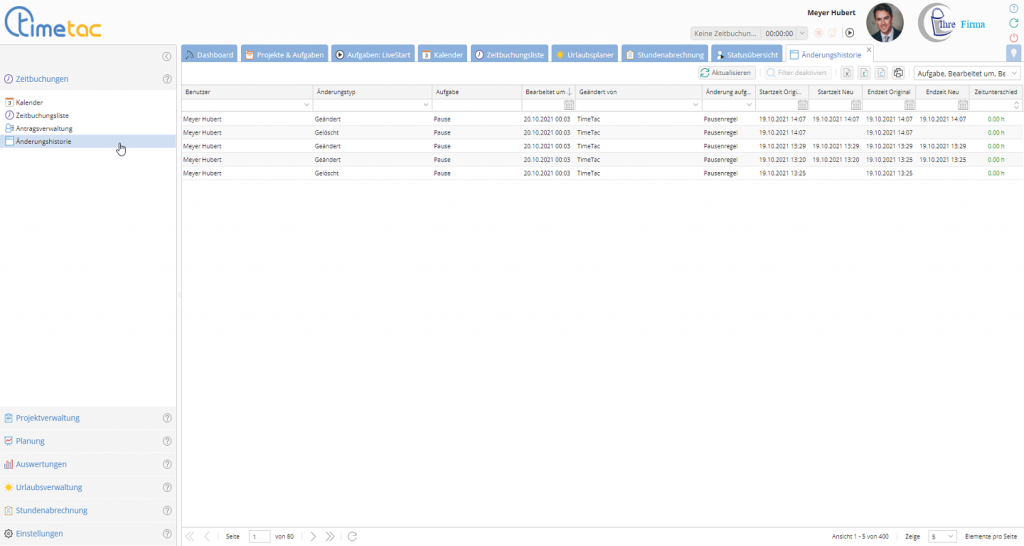Viewport: 1024px width, 546px height.
Task: Click the lightbulb tips icon
Action: coord(1013,54)
